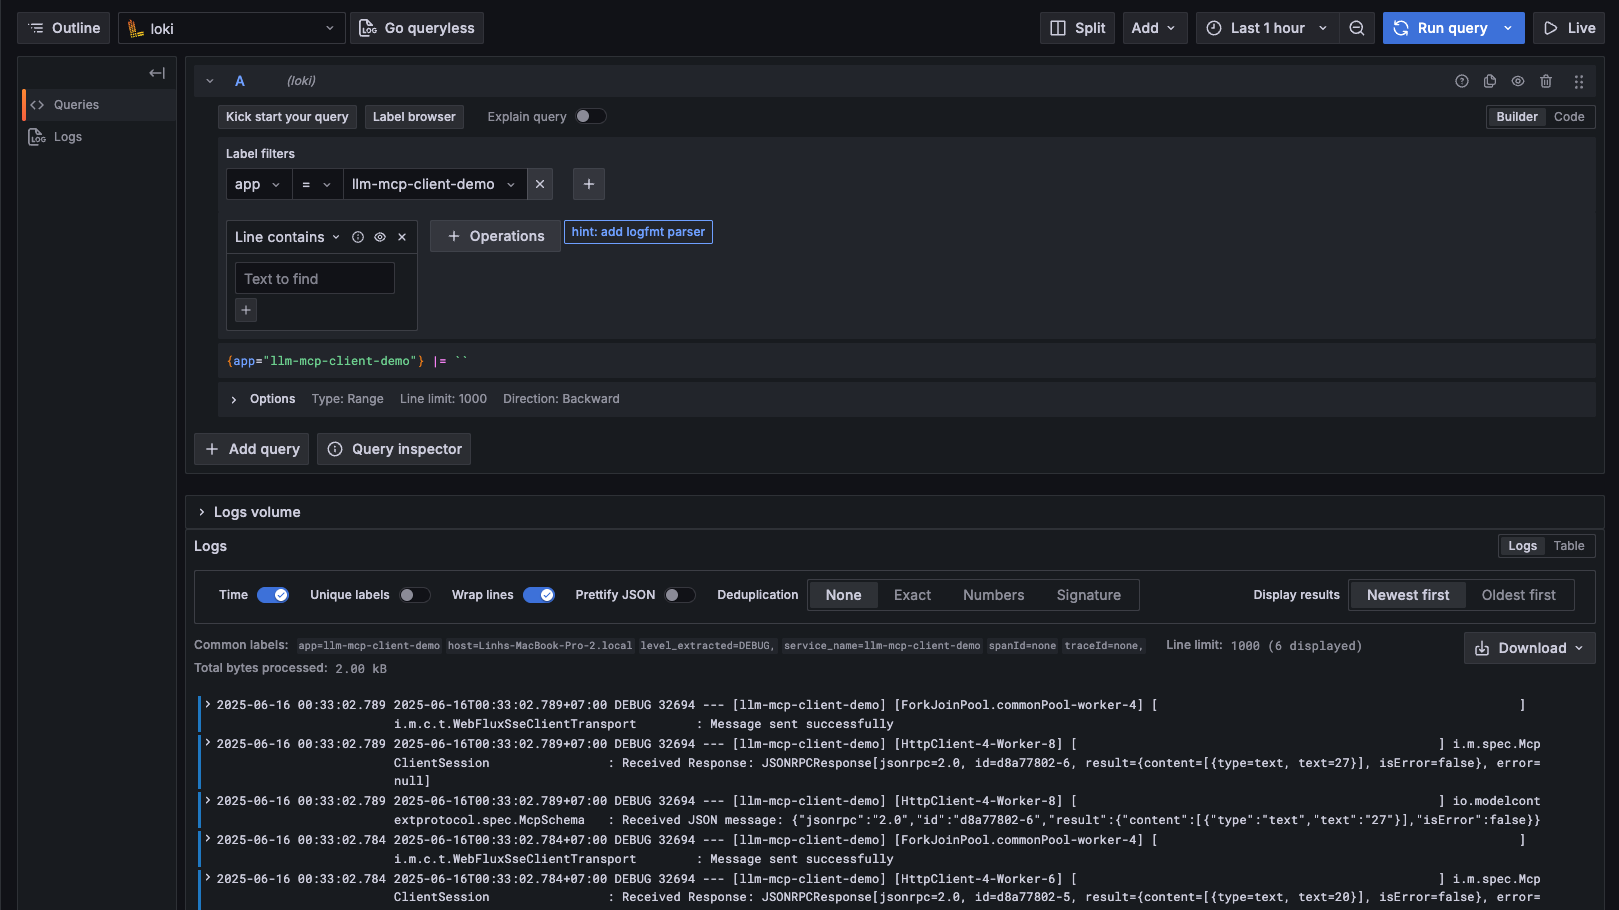Show Oldest first results
1619x910 pixels.
1519,595
